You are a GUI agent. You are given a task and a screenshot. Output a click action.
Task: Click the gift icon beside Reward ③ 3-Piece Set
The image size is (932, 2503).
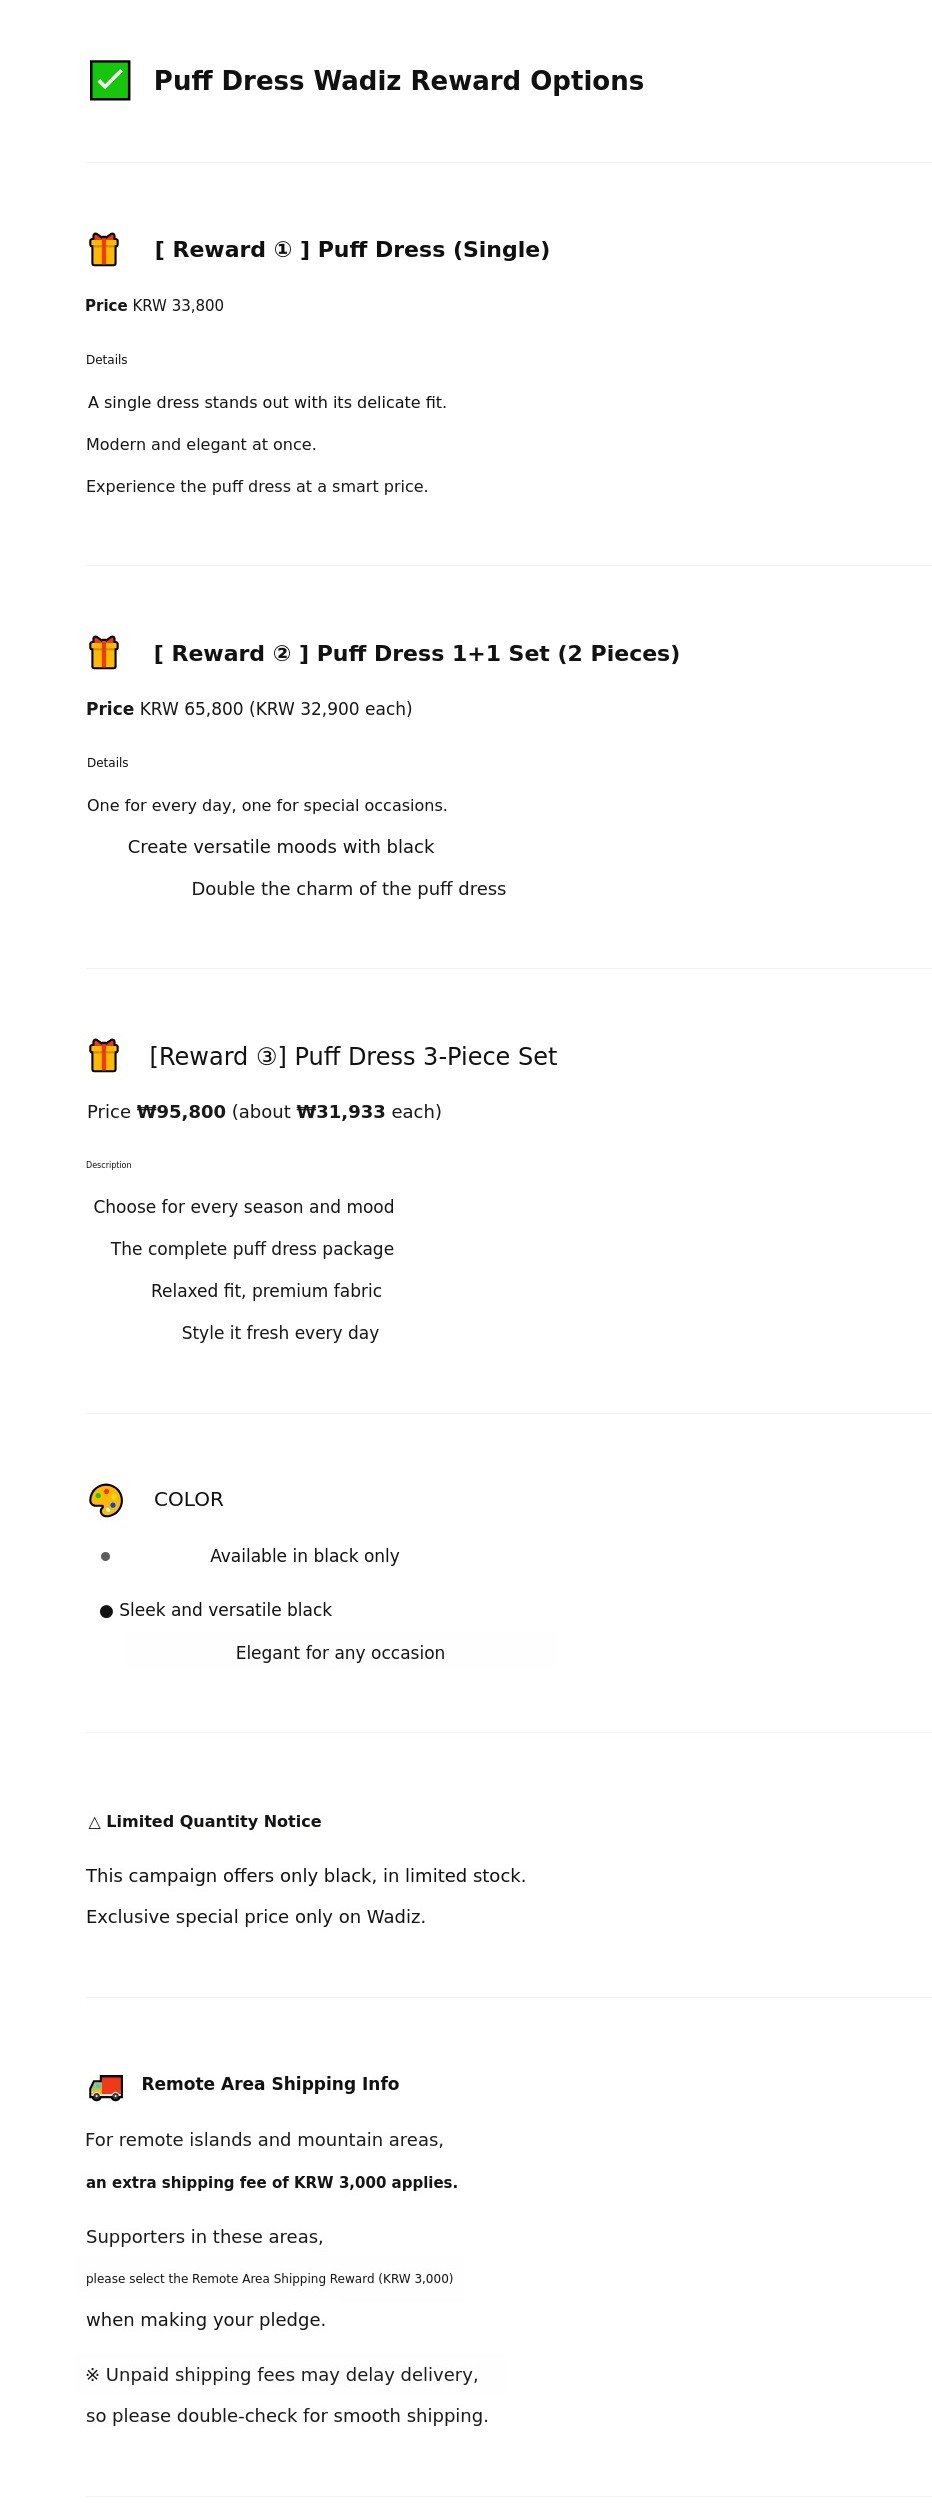coord(104,1056)
